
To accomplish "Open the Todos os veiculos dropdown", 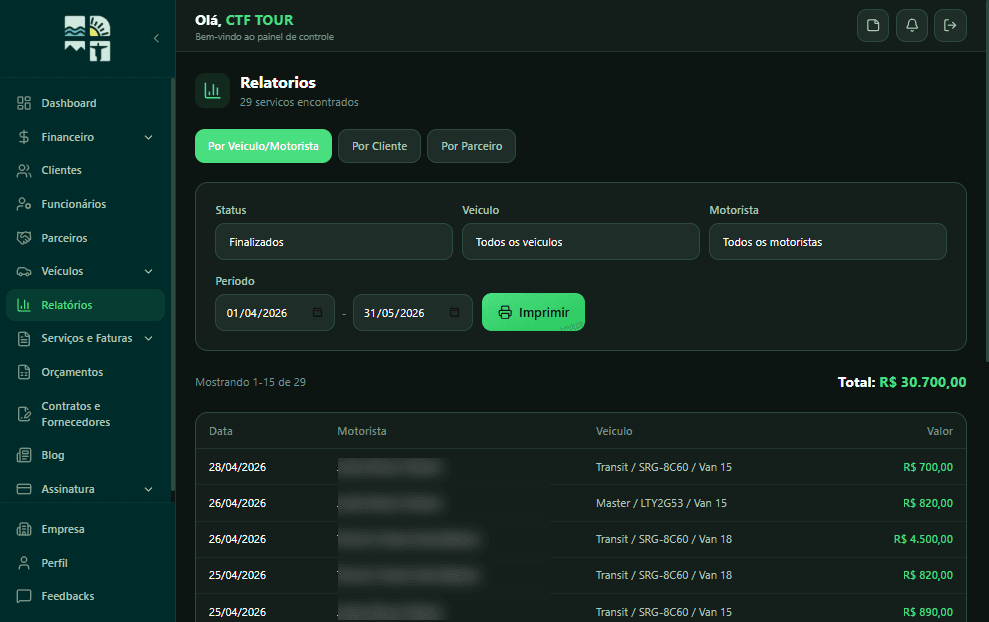I will pyautogui.click(x=580, y=242).
